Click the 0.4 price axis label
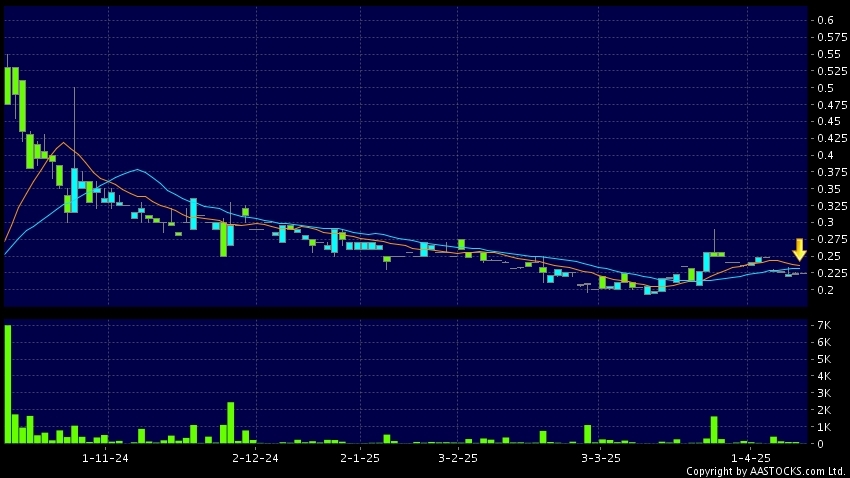The image size is (850, 478). [x=825, y=155]
